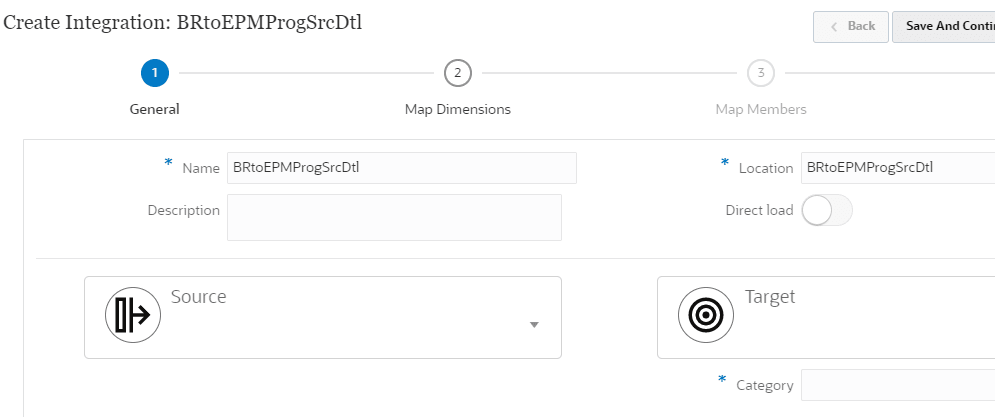Click step 1 circle in wizard
Image resolution: width=995 pixels, height=417 pixels.
tap(155, 73)
